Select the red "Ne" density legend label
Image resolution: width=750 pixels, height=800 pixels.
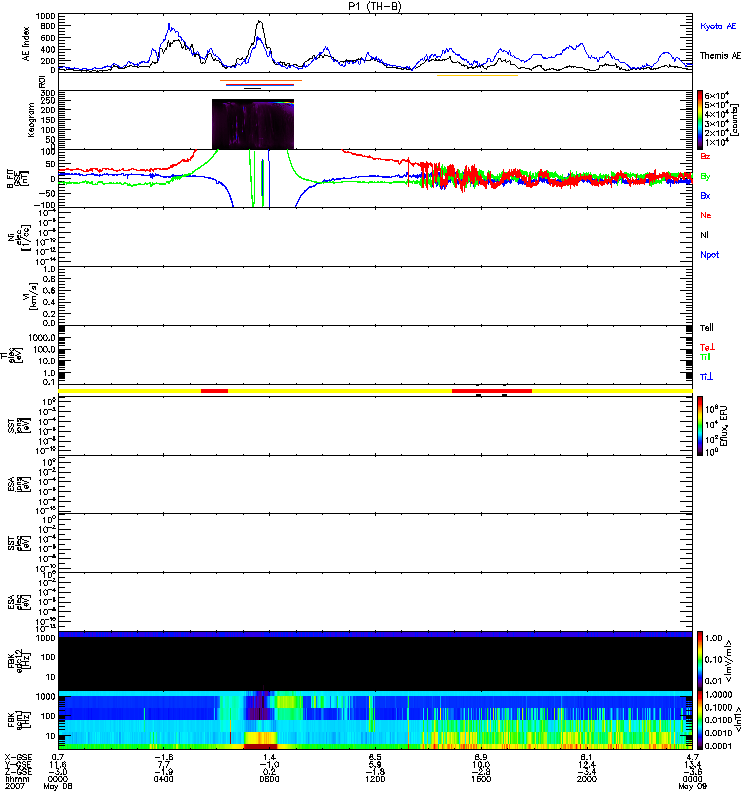click(x=705, y=215)
